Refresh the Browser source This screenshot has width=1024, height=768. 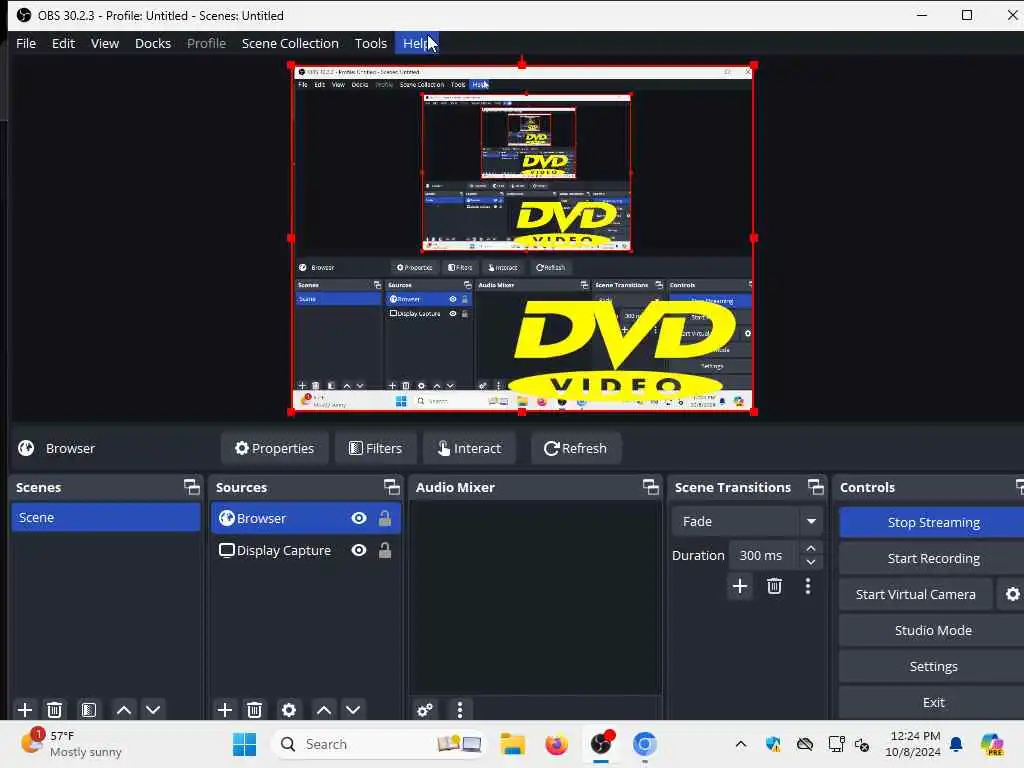pos(575,448)
